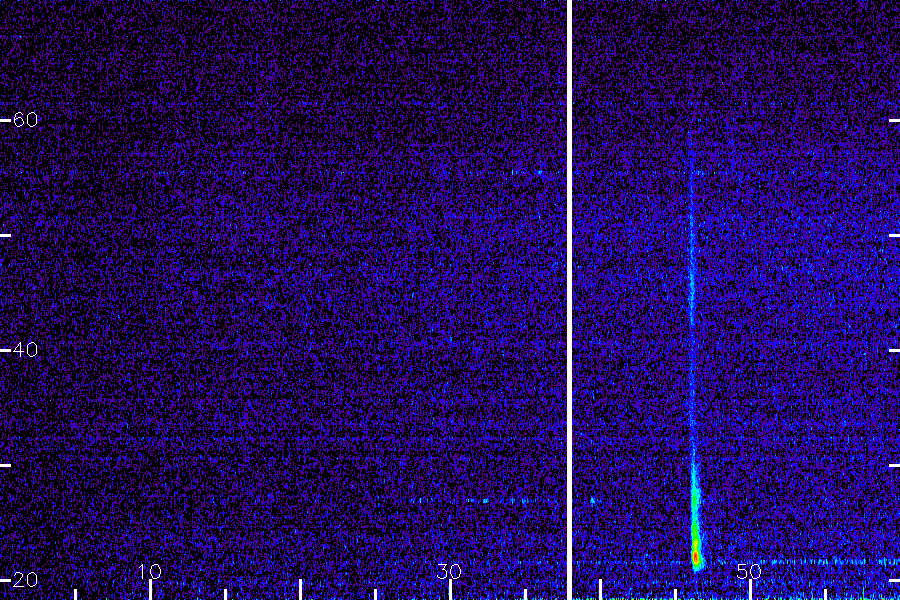The height and width of the screenshot is (600, 900).
Task: Click the "50" horizontal axis label
Action: click(749, 571)
